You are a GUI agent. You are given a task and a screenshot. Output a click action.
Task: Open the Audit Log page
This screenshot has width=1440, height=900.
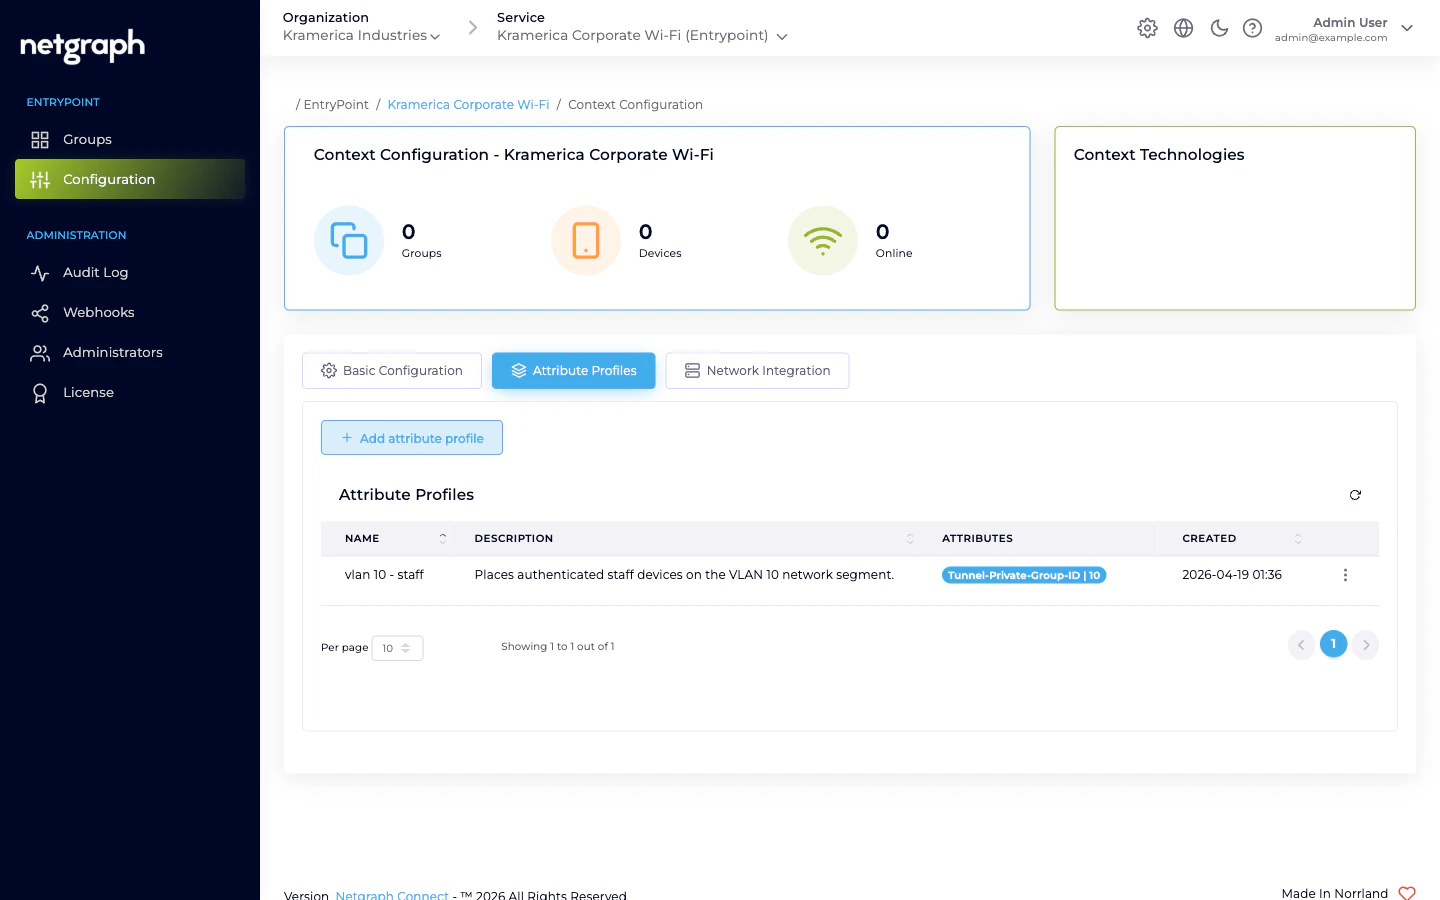click(x=130, y=272)
